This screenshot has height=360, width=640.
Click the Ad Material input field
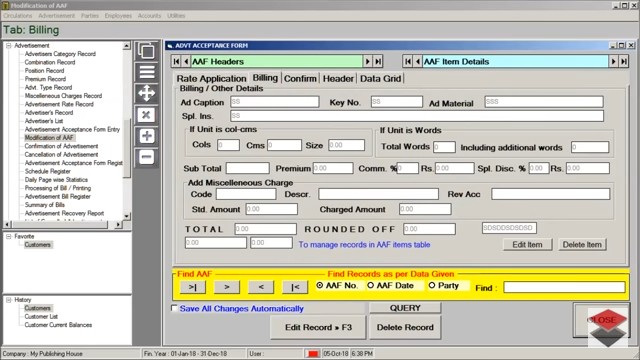pos(544,102)
